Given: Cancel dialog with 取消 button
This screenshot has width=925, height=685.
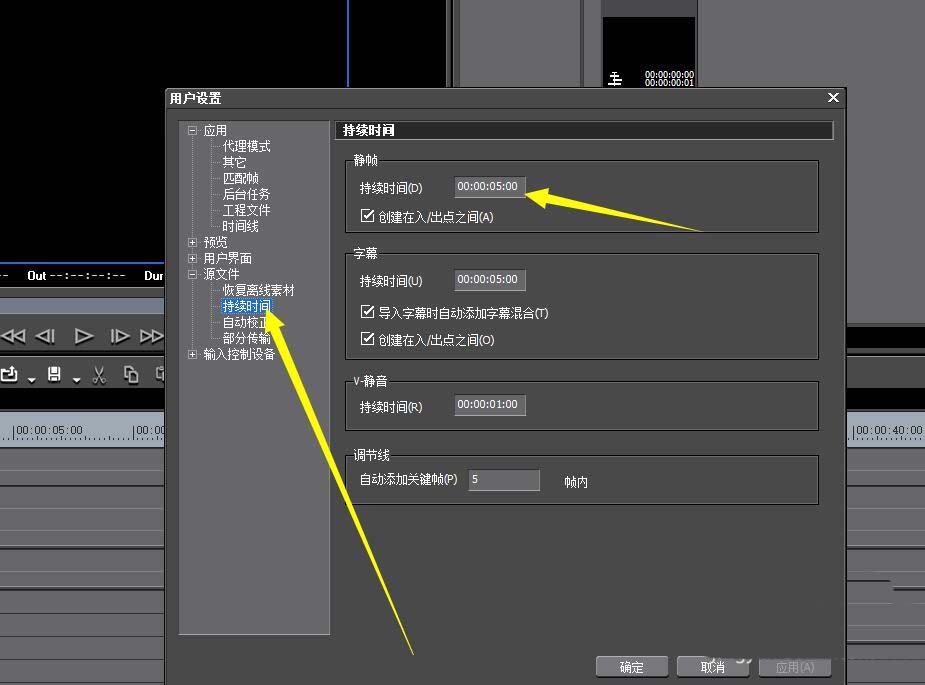Looking at the screenshot, I should pos(713,667).
